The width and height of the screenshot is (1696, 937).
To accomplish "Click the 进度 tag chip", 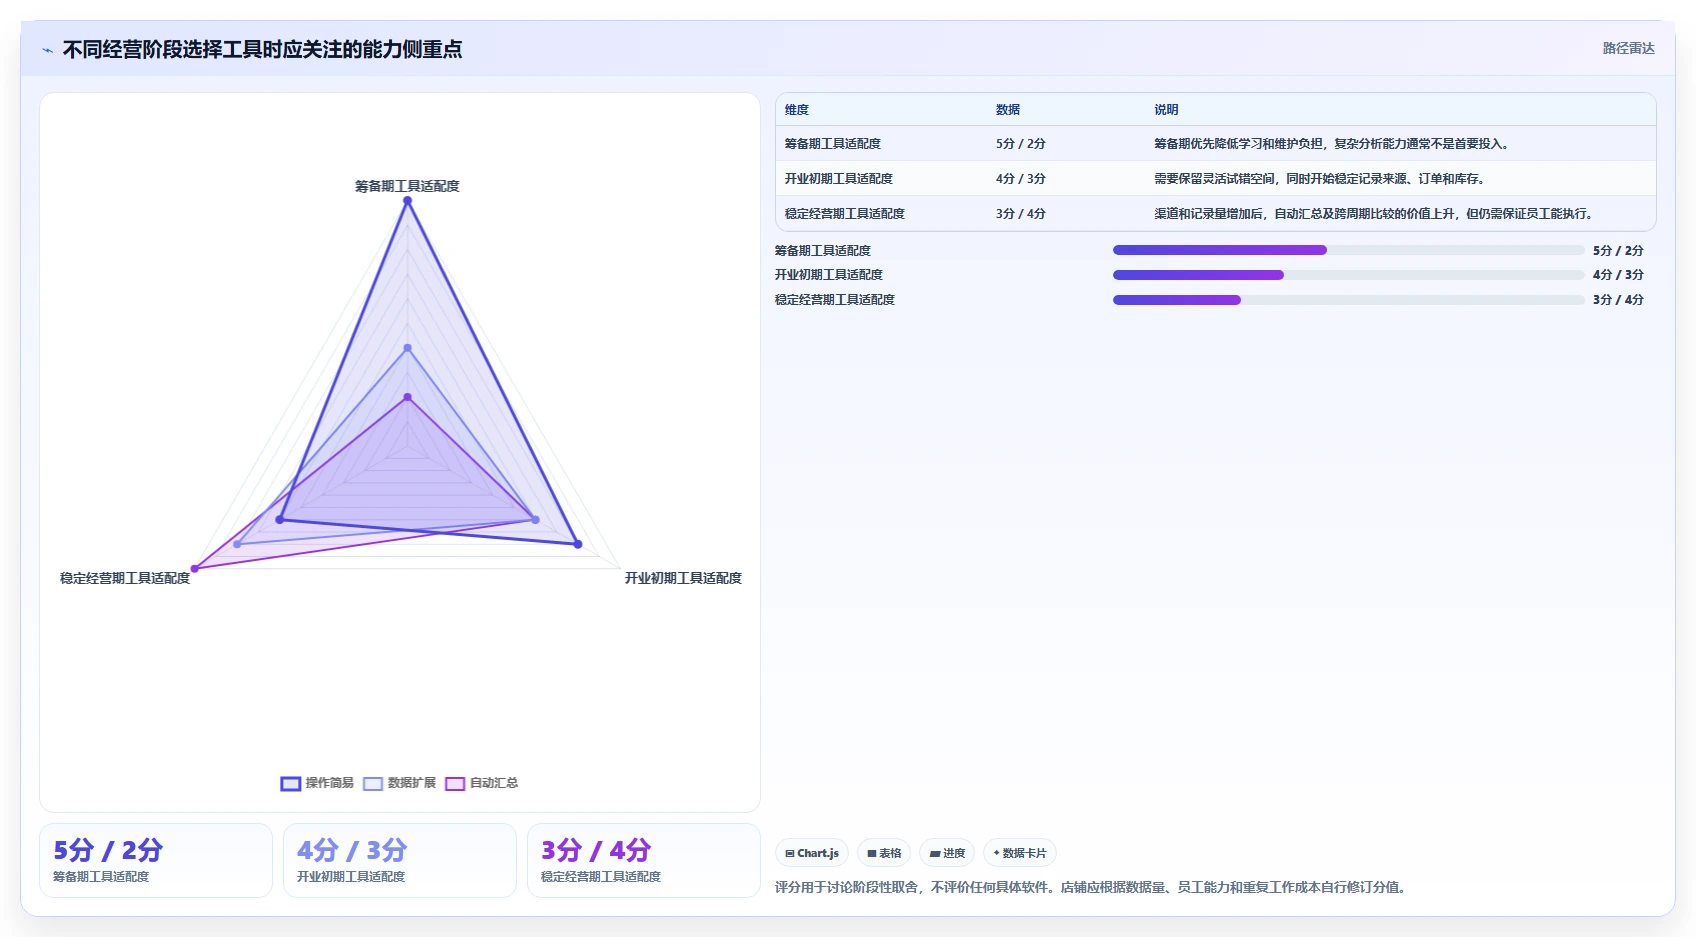I will [947, 853].
